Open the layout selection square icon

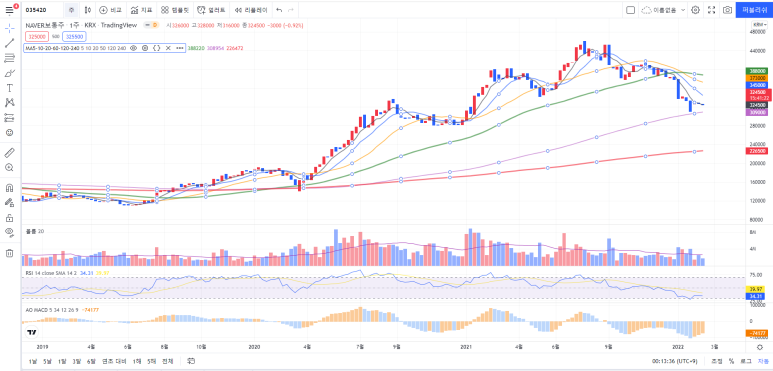coord(630,10)
